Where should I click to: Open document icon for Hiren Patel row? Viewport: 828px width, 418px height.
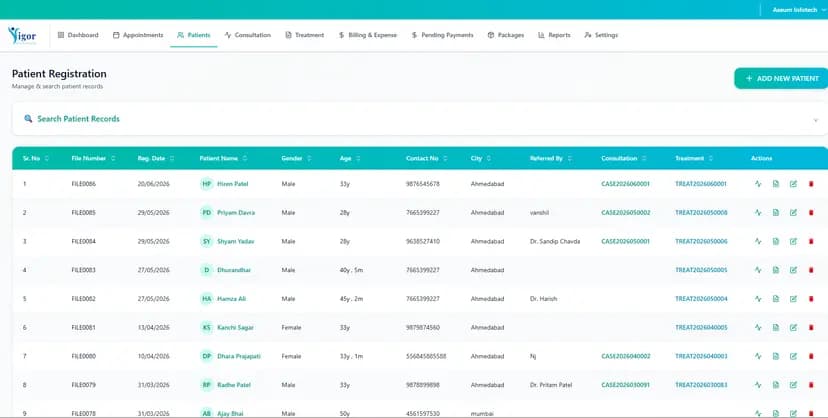776,184
